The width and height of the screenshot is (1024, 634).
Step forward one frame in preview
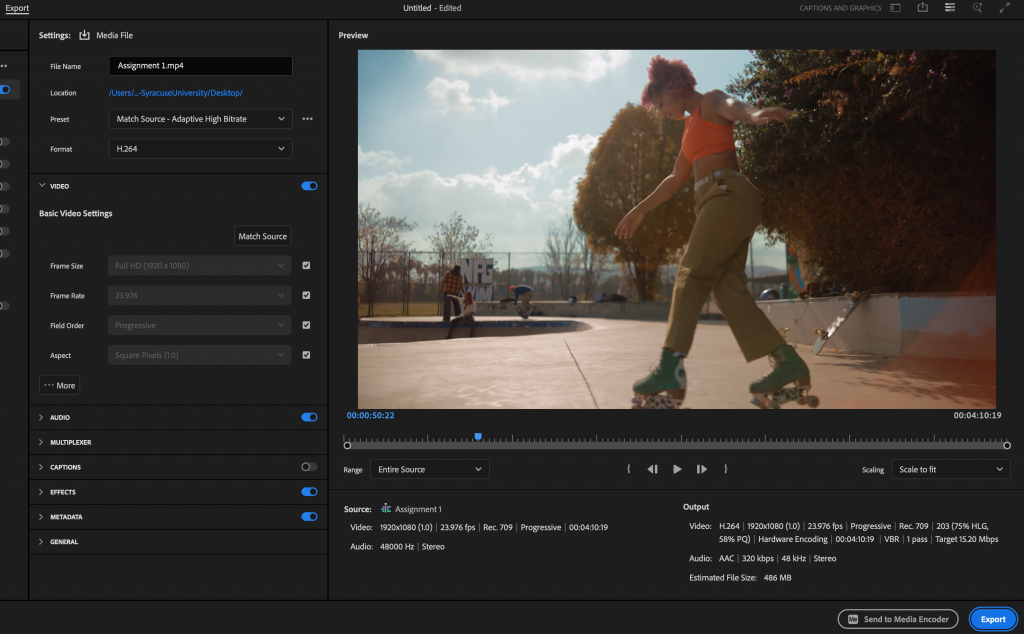(702, 469)
